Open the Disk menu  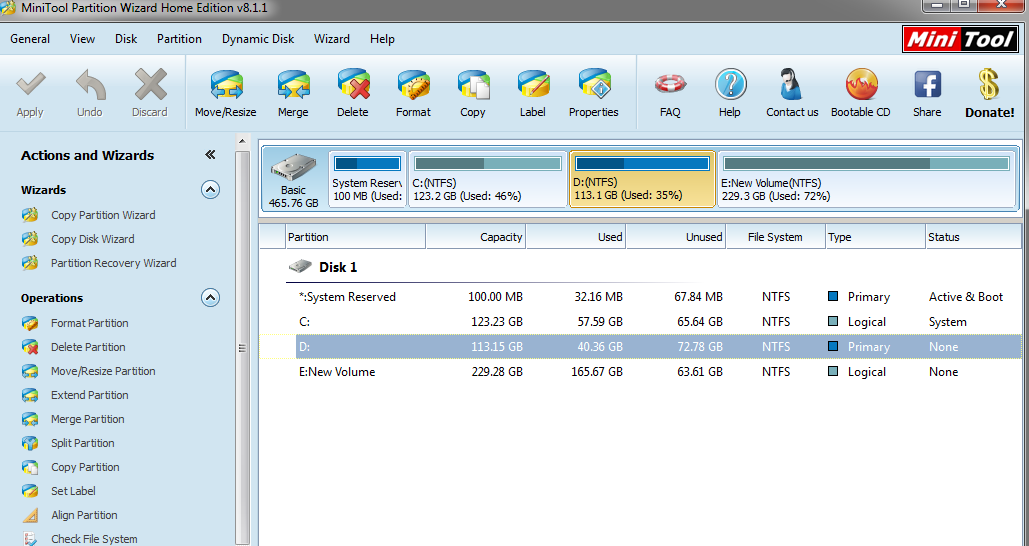[x=126, y=39]
